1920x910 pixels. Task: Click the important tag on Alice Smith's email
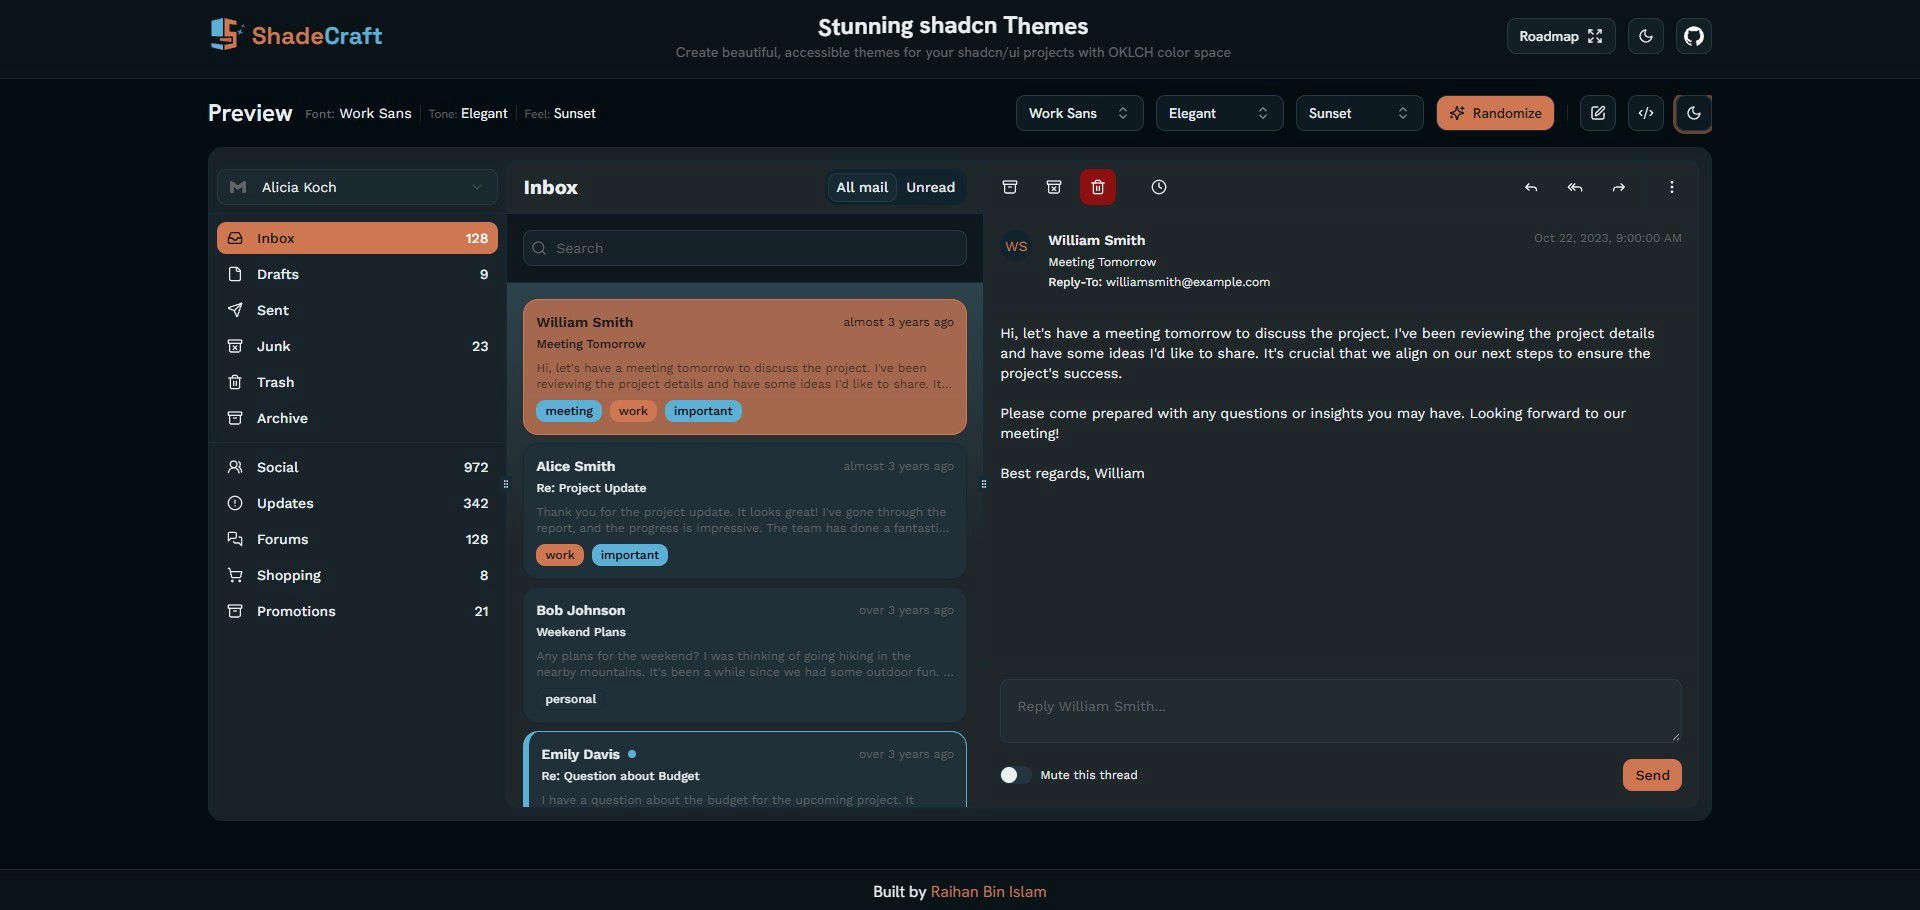[x=629, y=555]
